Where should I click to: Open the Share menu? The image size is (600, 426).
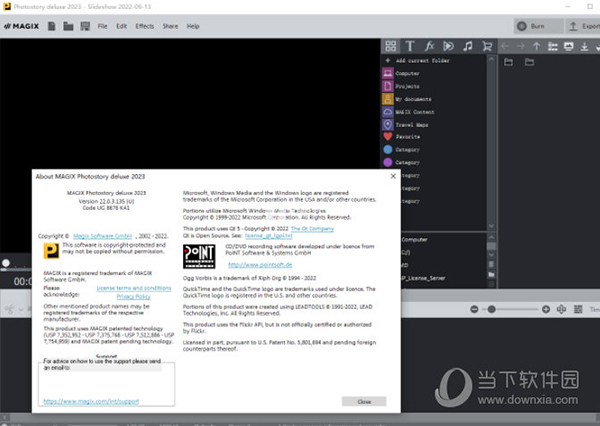coord(170,26)
